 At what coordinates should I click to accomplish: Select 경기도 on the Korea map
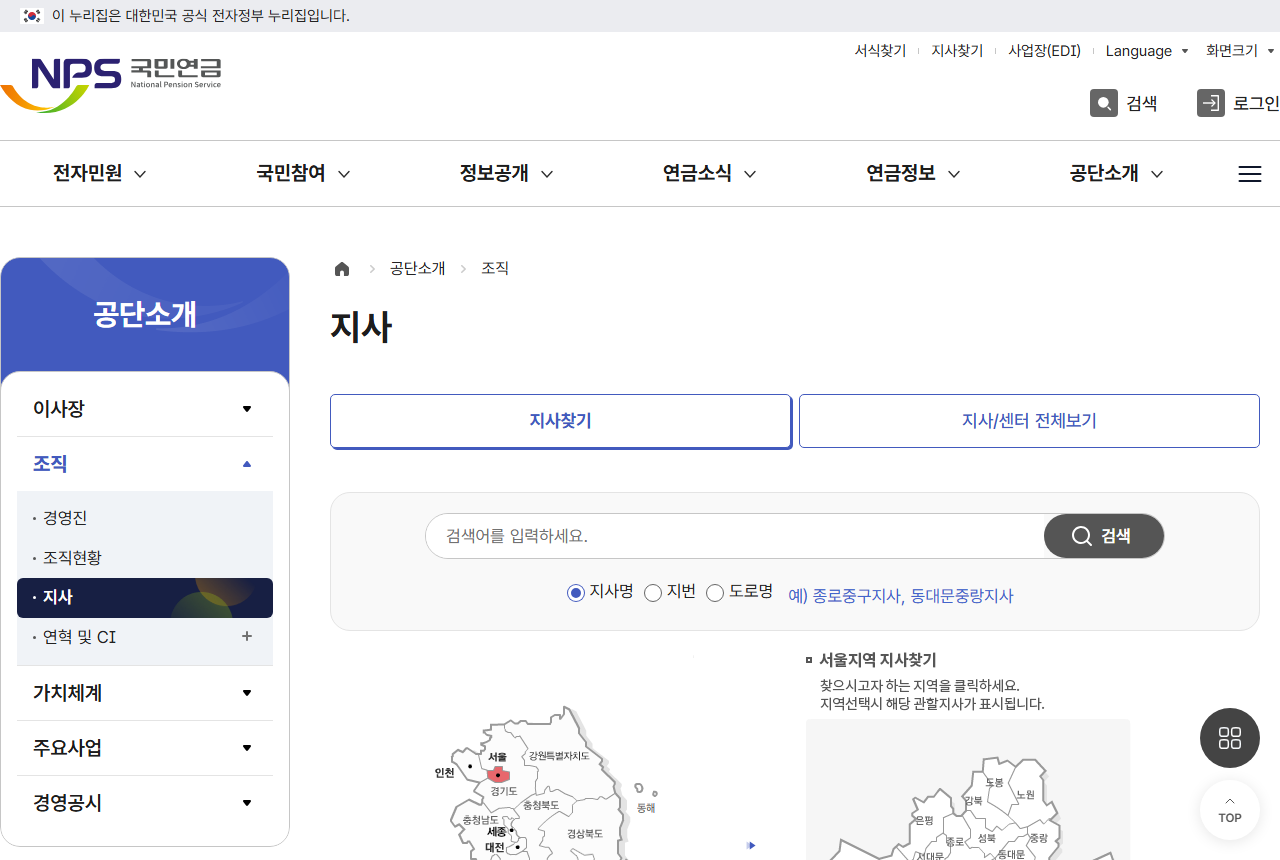tap(504, 791)
